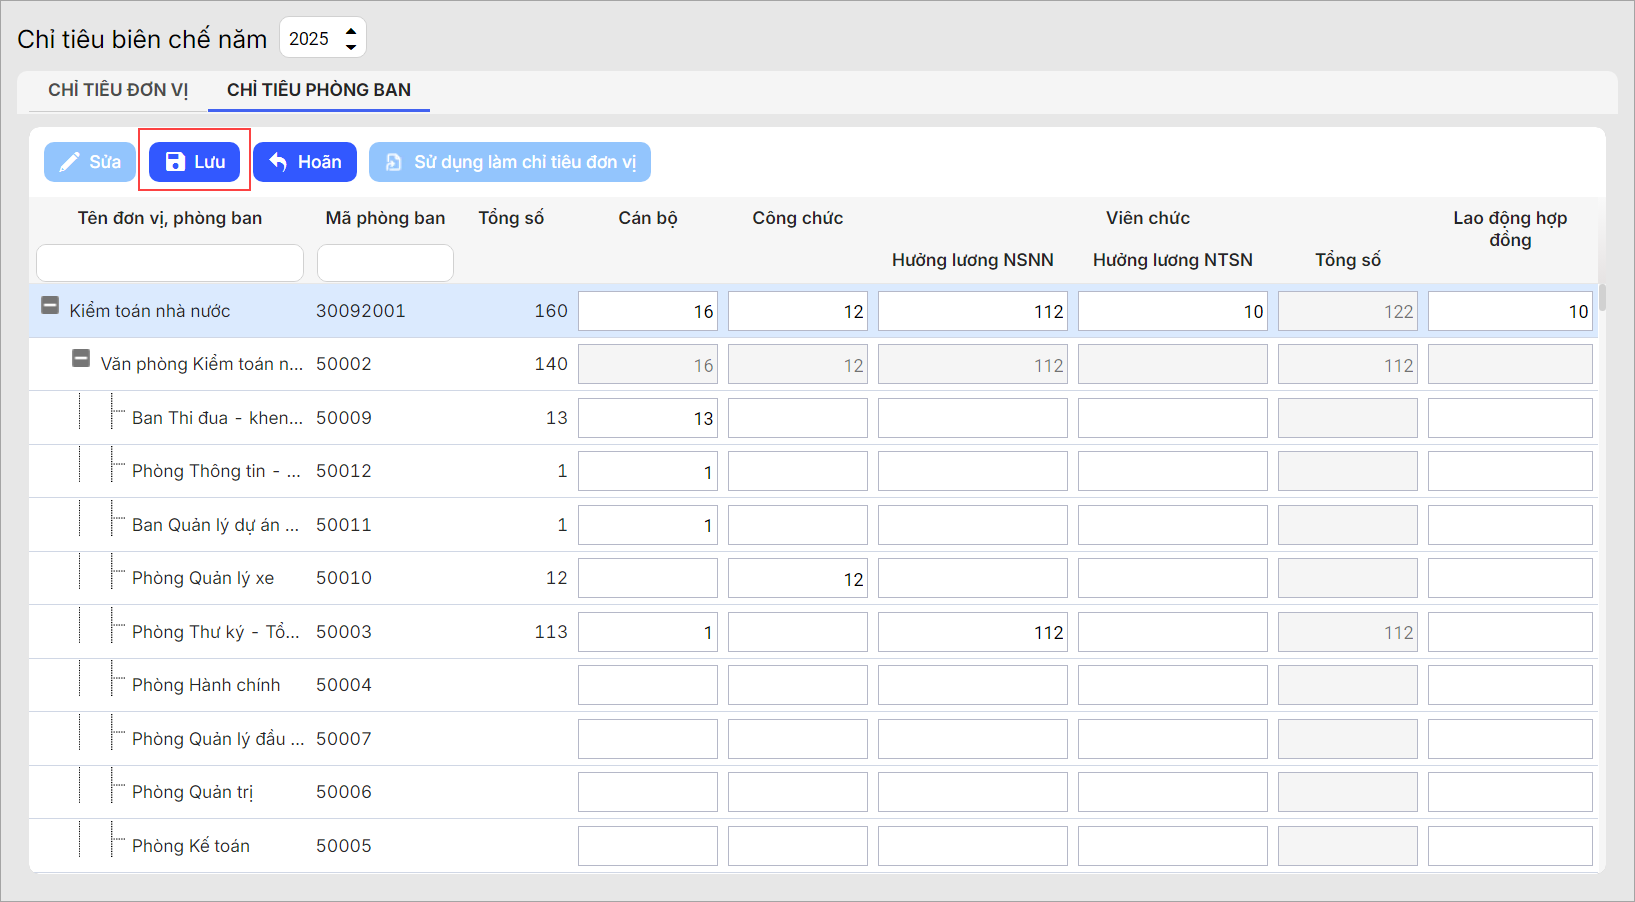Image resolution: width=1635 pixels, height=902 pixels.
Task: Click the undo arrow icon on Hoãn
Action: (x=279, y=162)
